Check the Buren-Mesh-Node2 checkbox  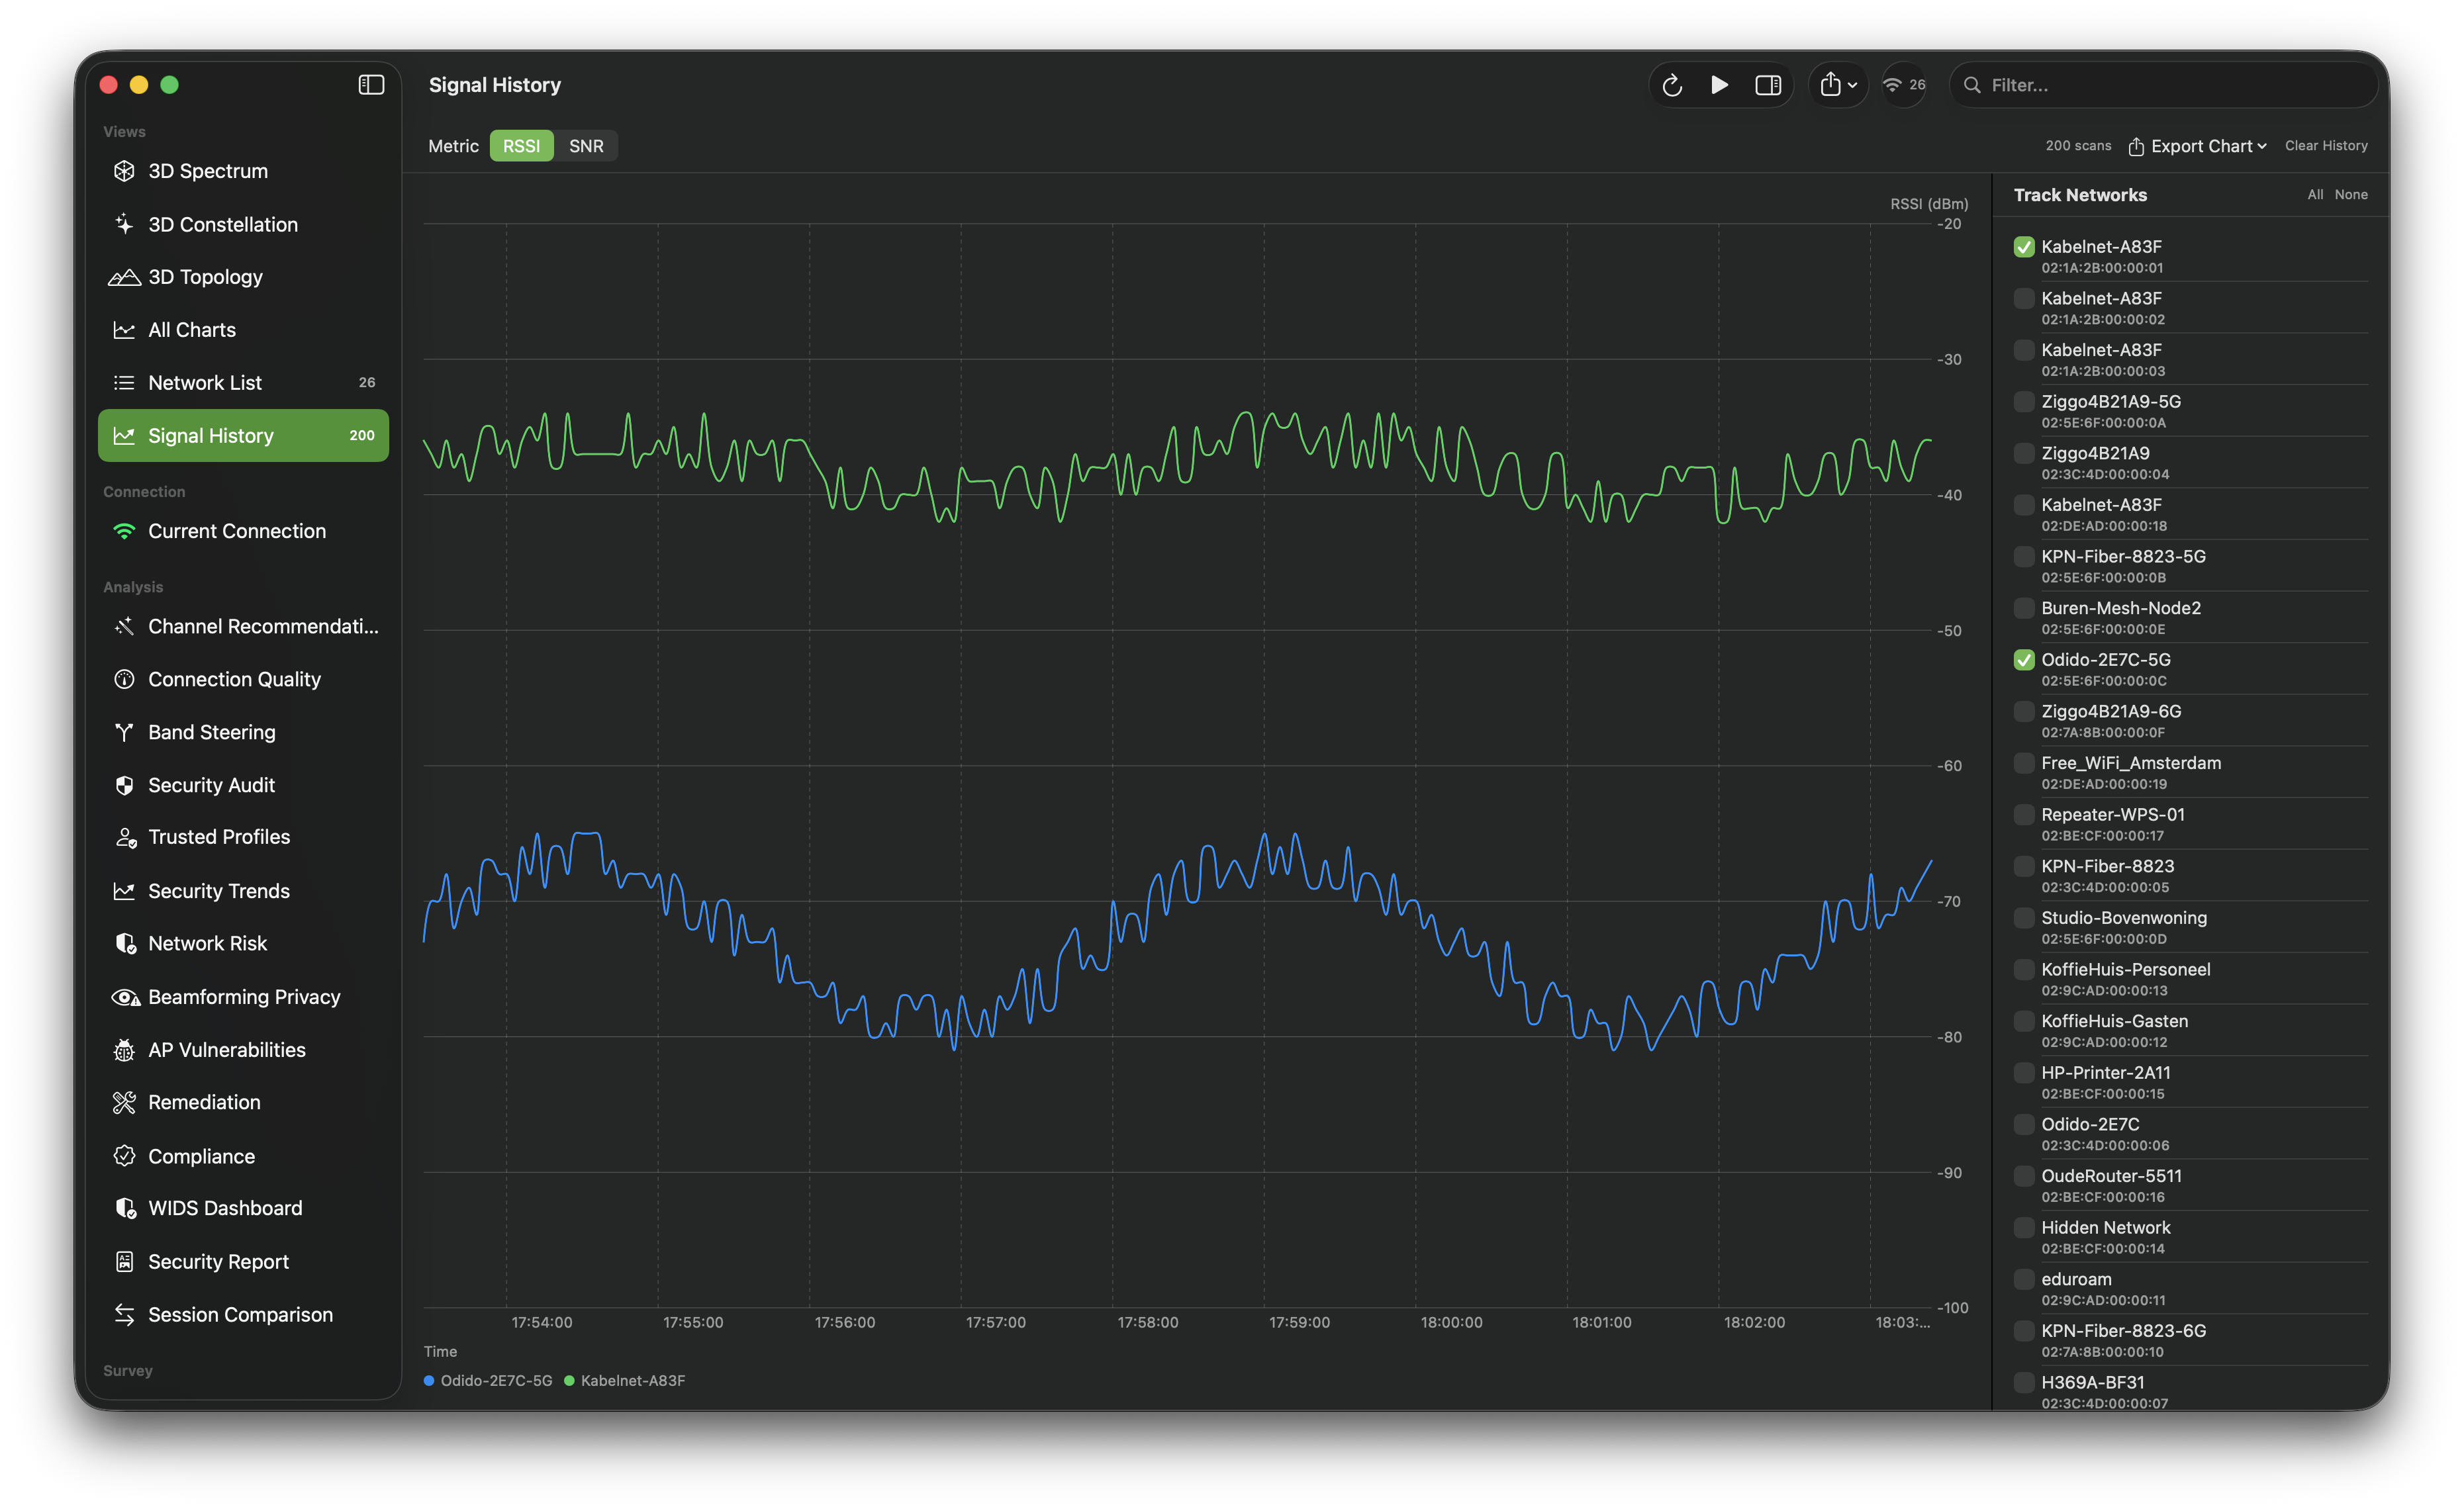click(x=2024, y=608)
